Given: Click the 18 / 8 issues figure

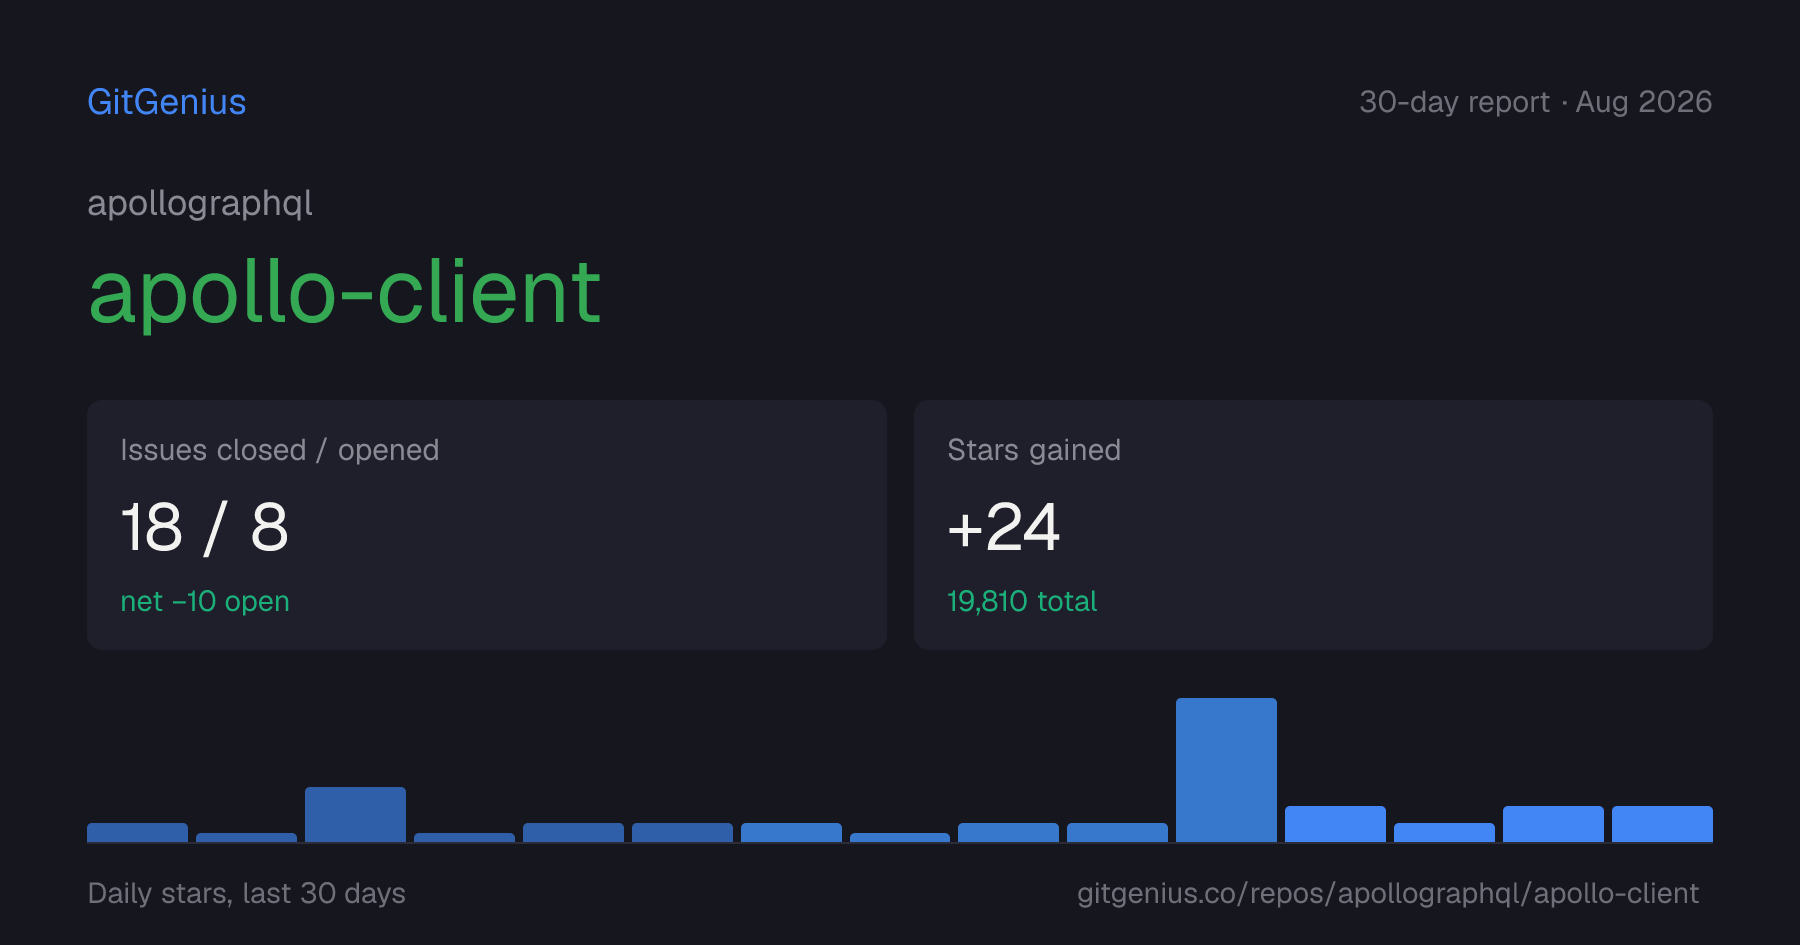Looking at the screenshot, I should point(205,527).
